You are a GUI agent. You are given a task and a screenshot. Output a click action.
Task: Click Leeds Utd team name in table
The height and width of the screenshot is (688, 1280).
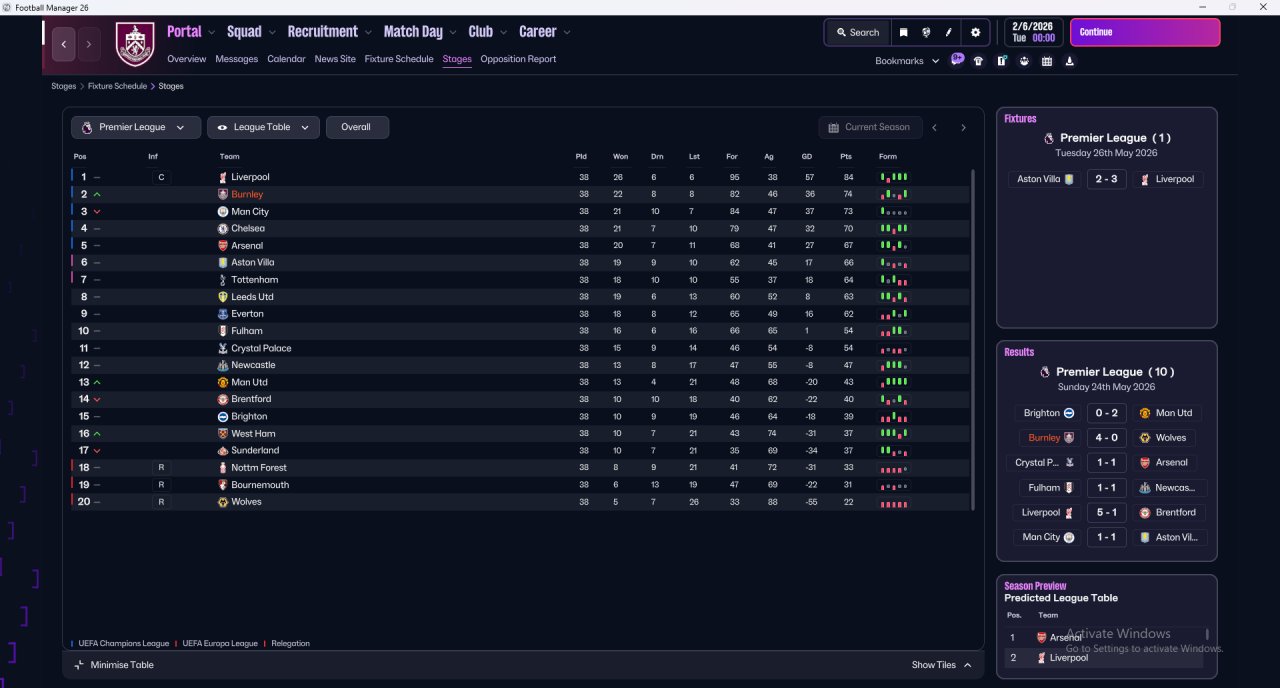pyautogui.click(x=252, y=297)
